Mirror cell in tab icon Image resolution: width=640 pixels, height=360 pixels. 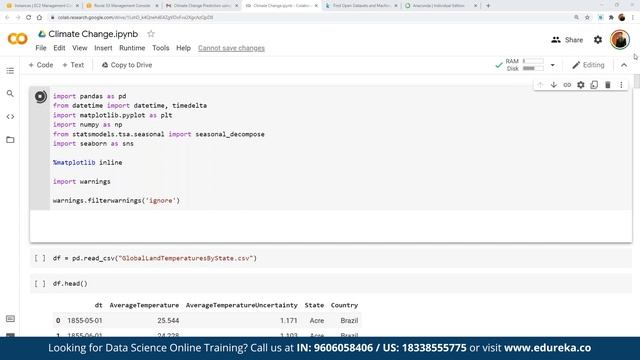[x=594, y=85]
